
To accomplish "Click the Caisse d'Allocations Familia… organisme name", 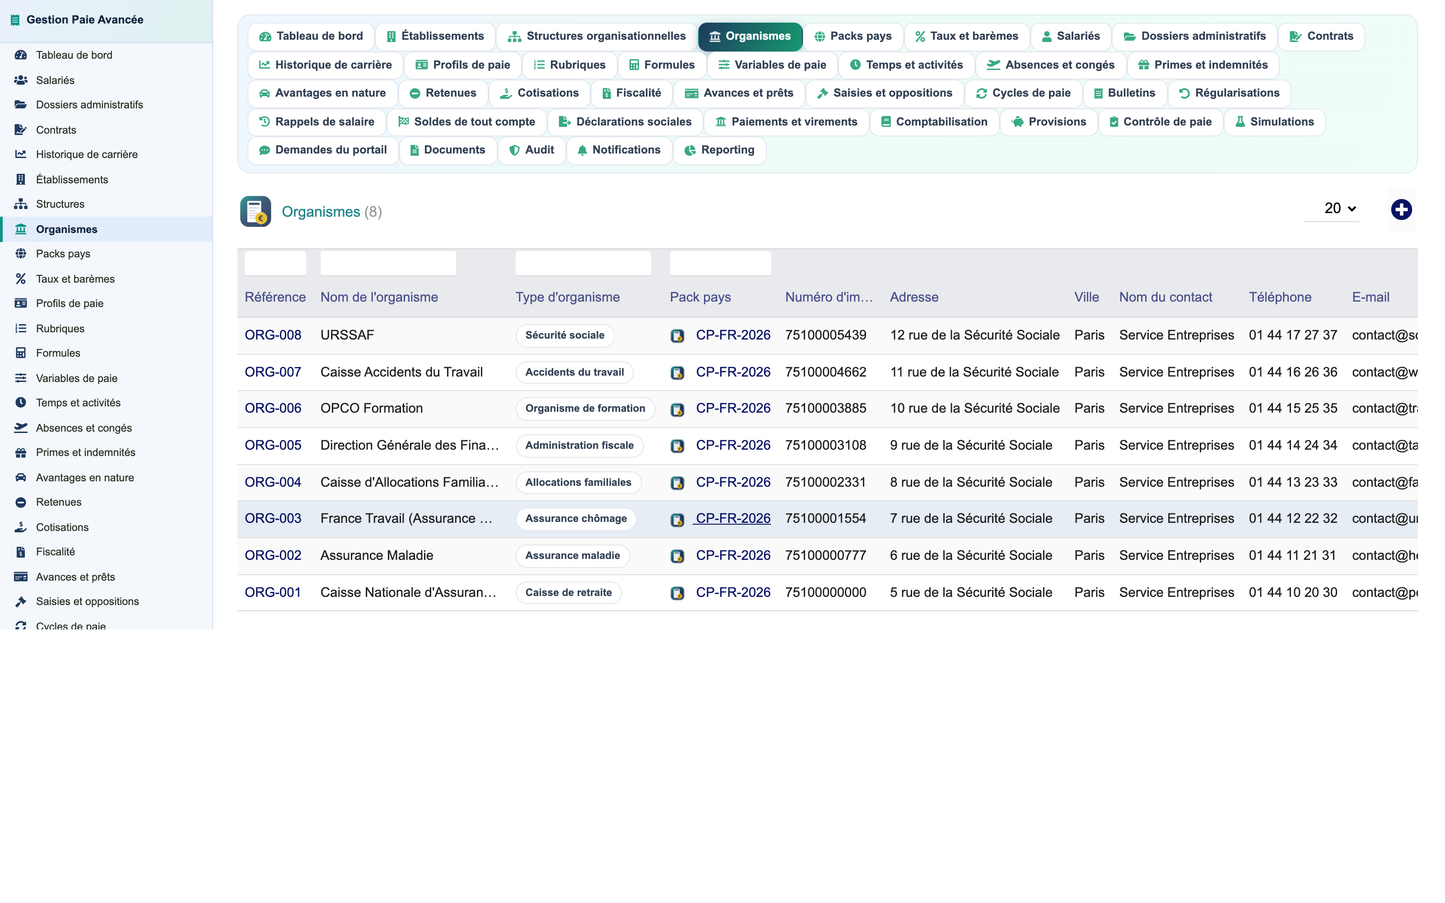I will (x=409, y=482).
